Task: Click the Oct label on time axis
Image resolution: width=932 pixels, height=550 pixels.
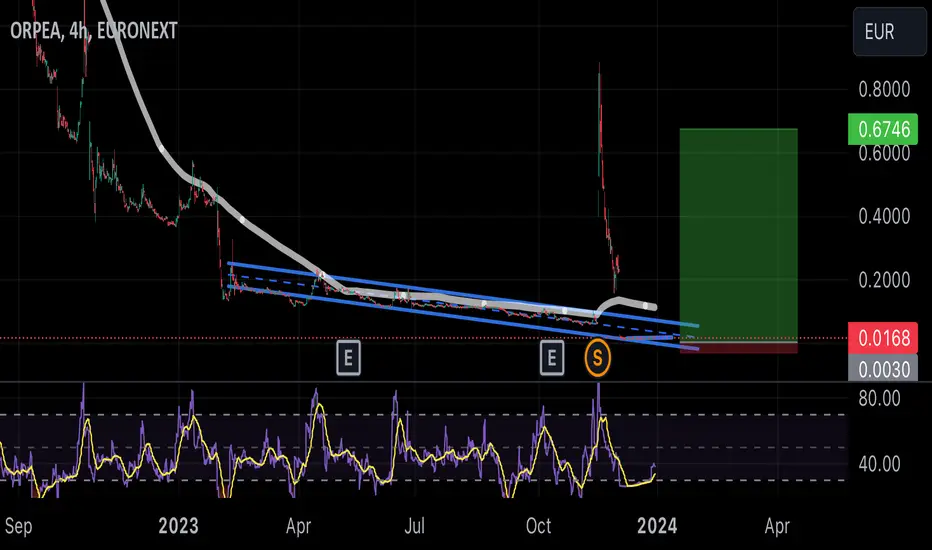Action: (539, 526)
